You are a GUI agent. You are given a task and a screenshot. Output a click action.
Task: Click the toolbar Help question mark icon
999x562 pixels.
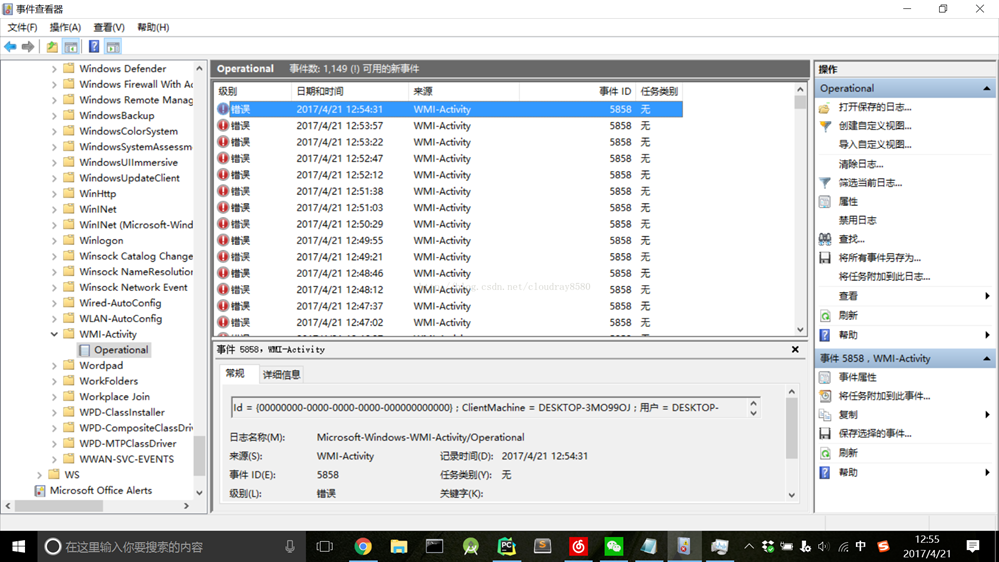point(94,47)
